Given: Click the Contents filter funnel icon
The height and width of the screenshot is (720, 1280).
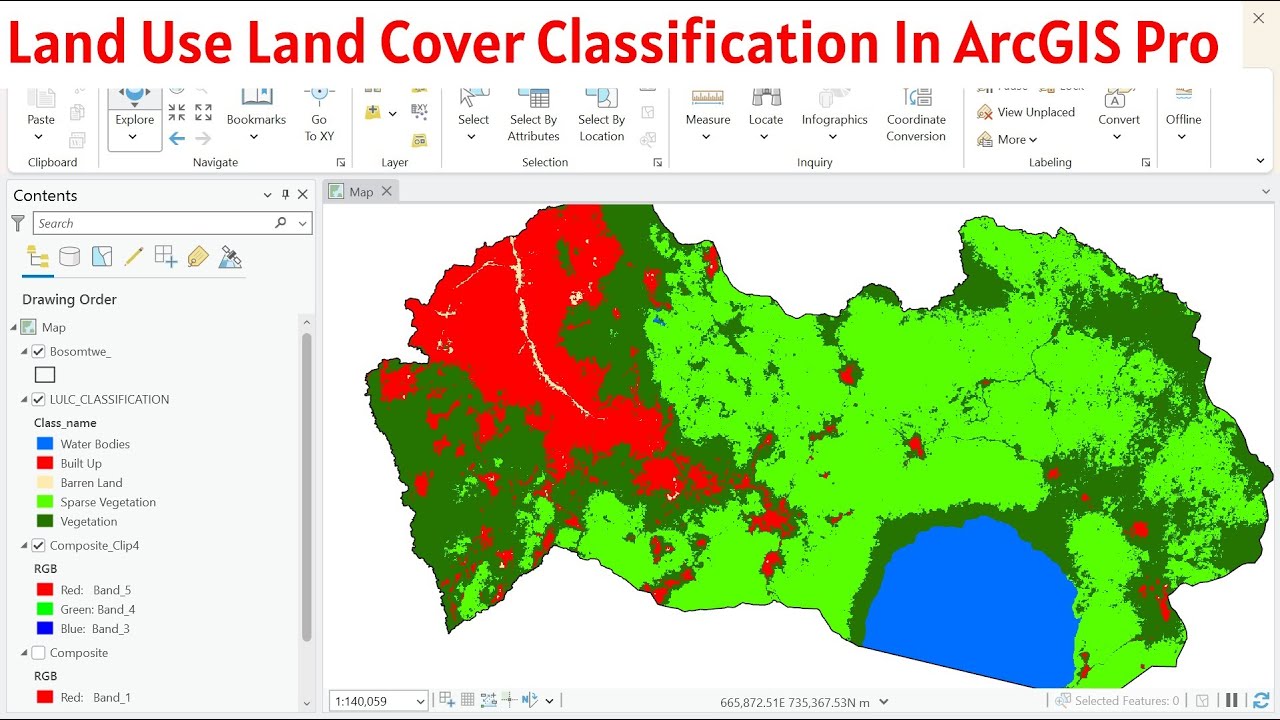Looking at the screenshot, I should [17, 223].
